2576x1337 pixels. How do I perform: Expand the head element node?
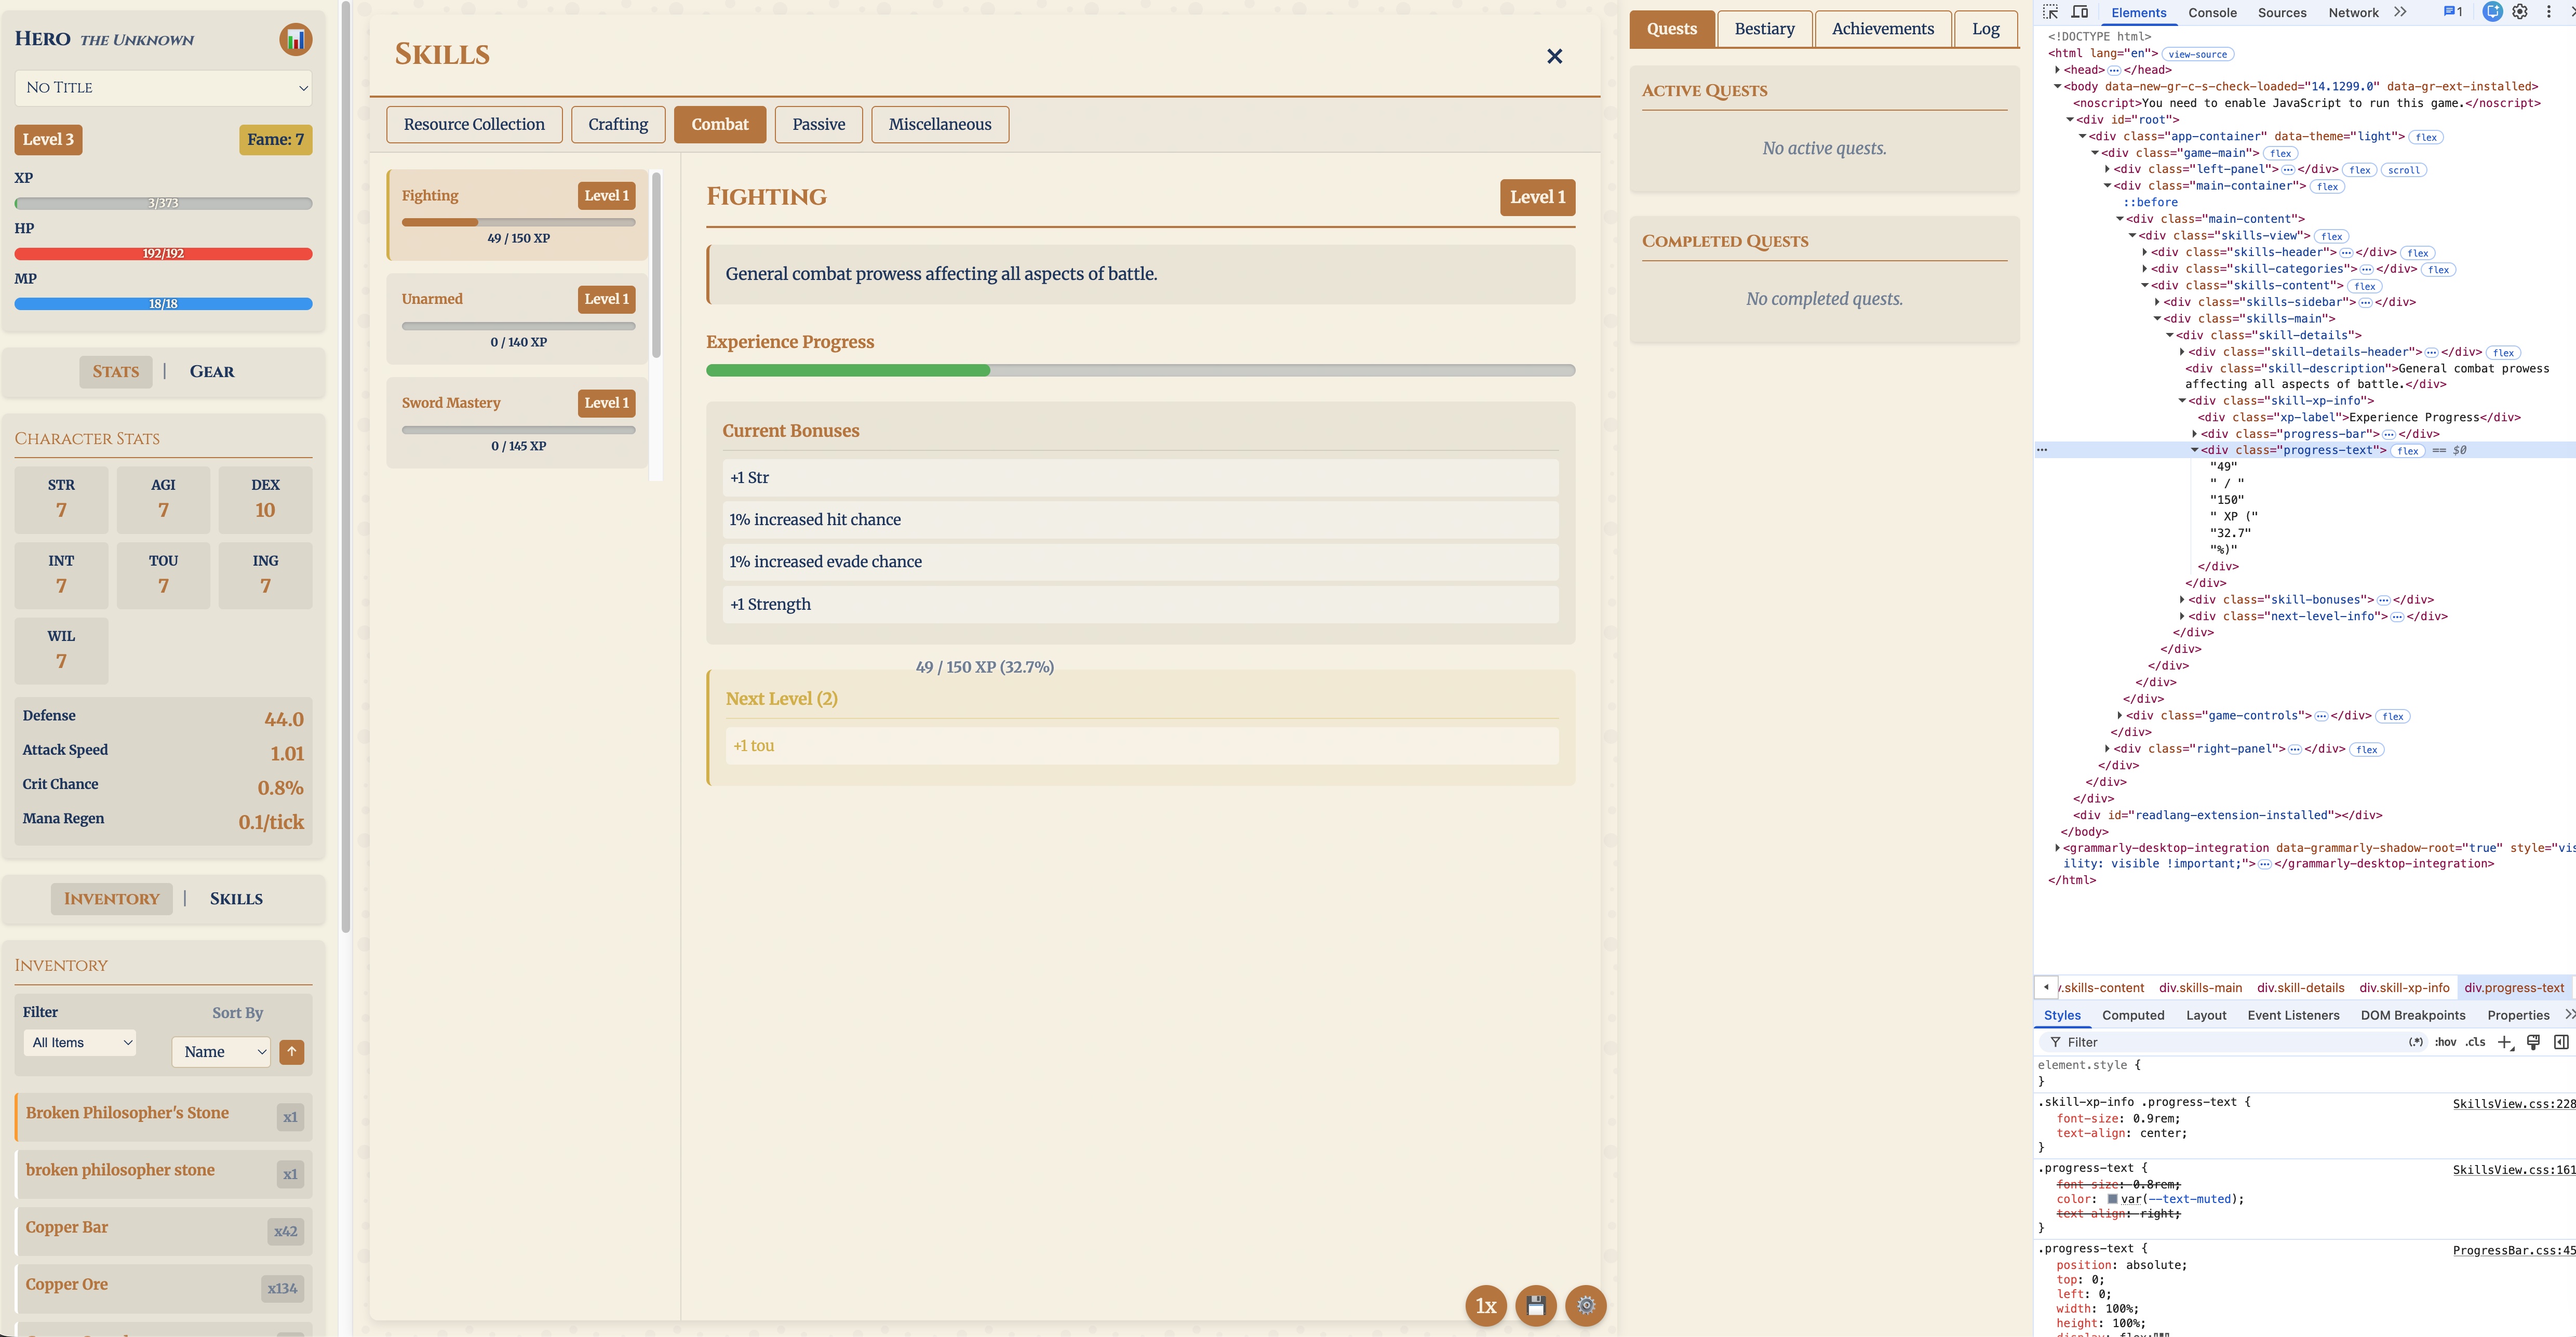click(x=2057, y=70)
